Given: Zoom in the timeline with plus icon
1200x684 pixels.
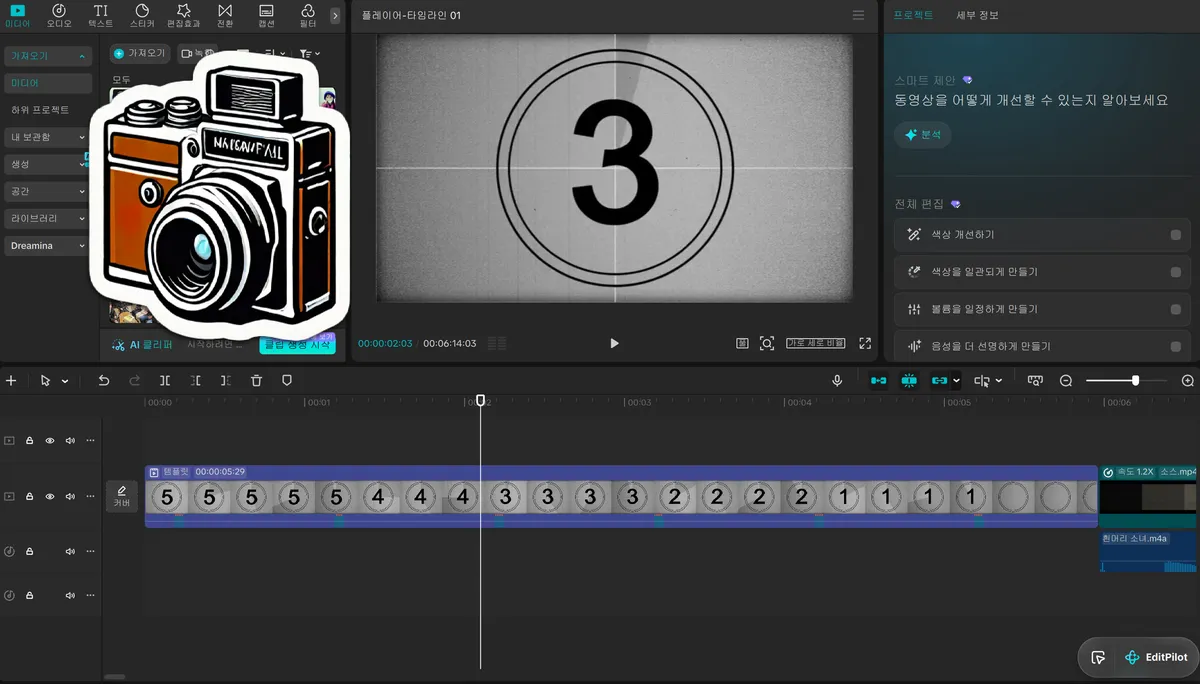Looking at the screenshot, I should click(x=1188, y=381).
